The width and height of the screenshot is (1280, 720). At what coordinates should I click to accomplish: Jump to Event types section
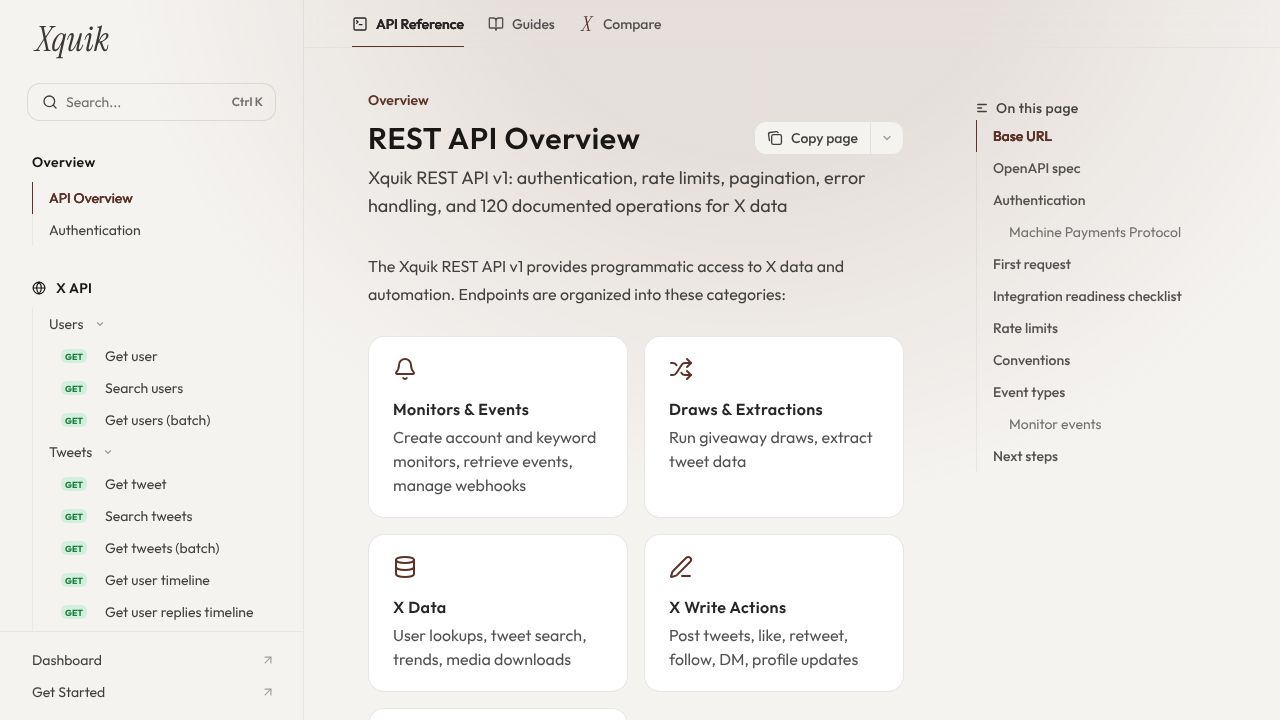click(x=1029, y=392)
